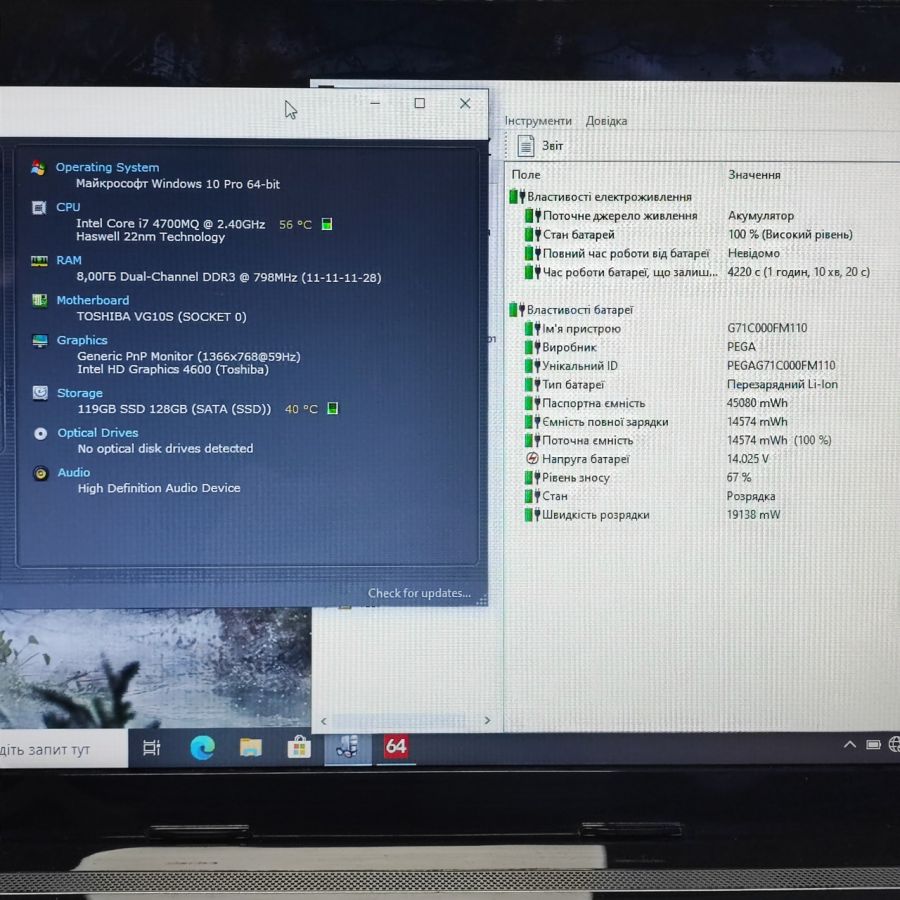Screen dimensions: 900x900
Task: Switch to Speccy in the taskbar
Action: click(x=347, y=747)
